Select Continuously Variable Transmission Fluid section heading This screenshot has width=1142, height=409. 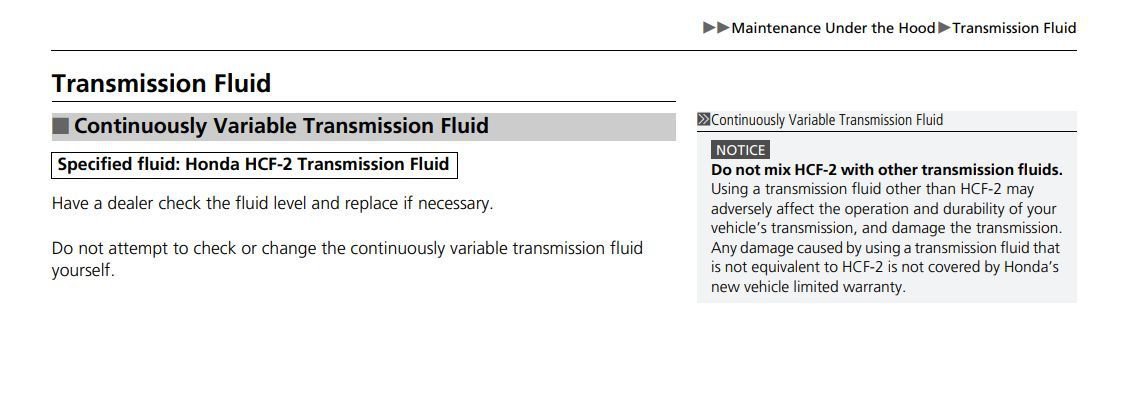point(281,126)
